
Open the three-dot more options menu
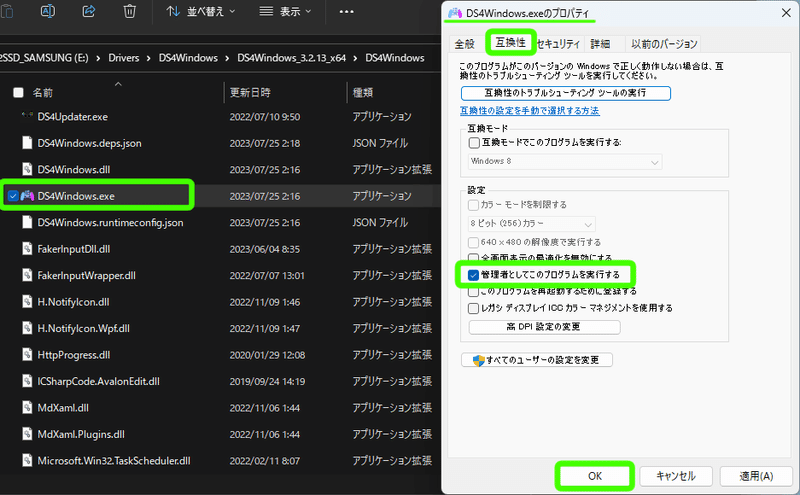pyautogui.click(x=346, y=11)
